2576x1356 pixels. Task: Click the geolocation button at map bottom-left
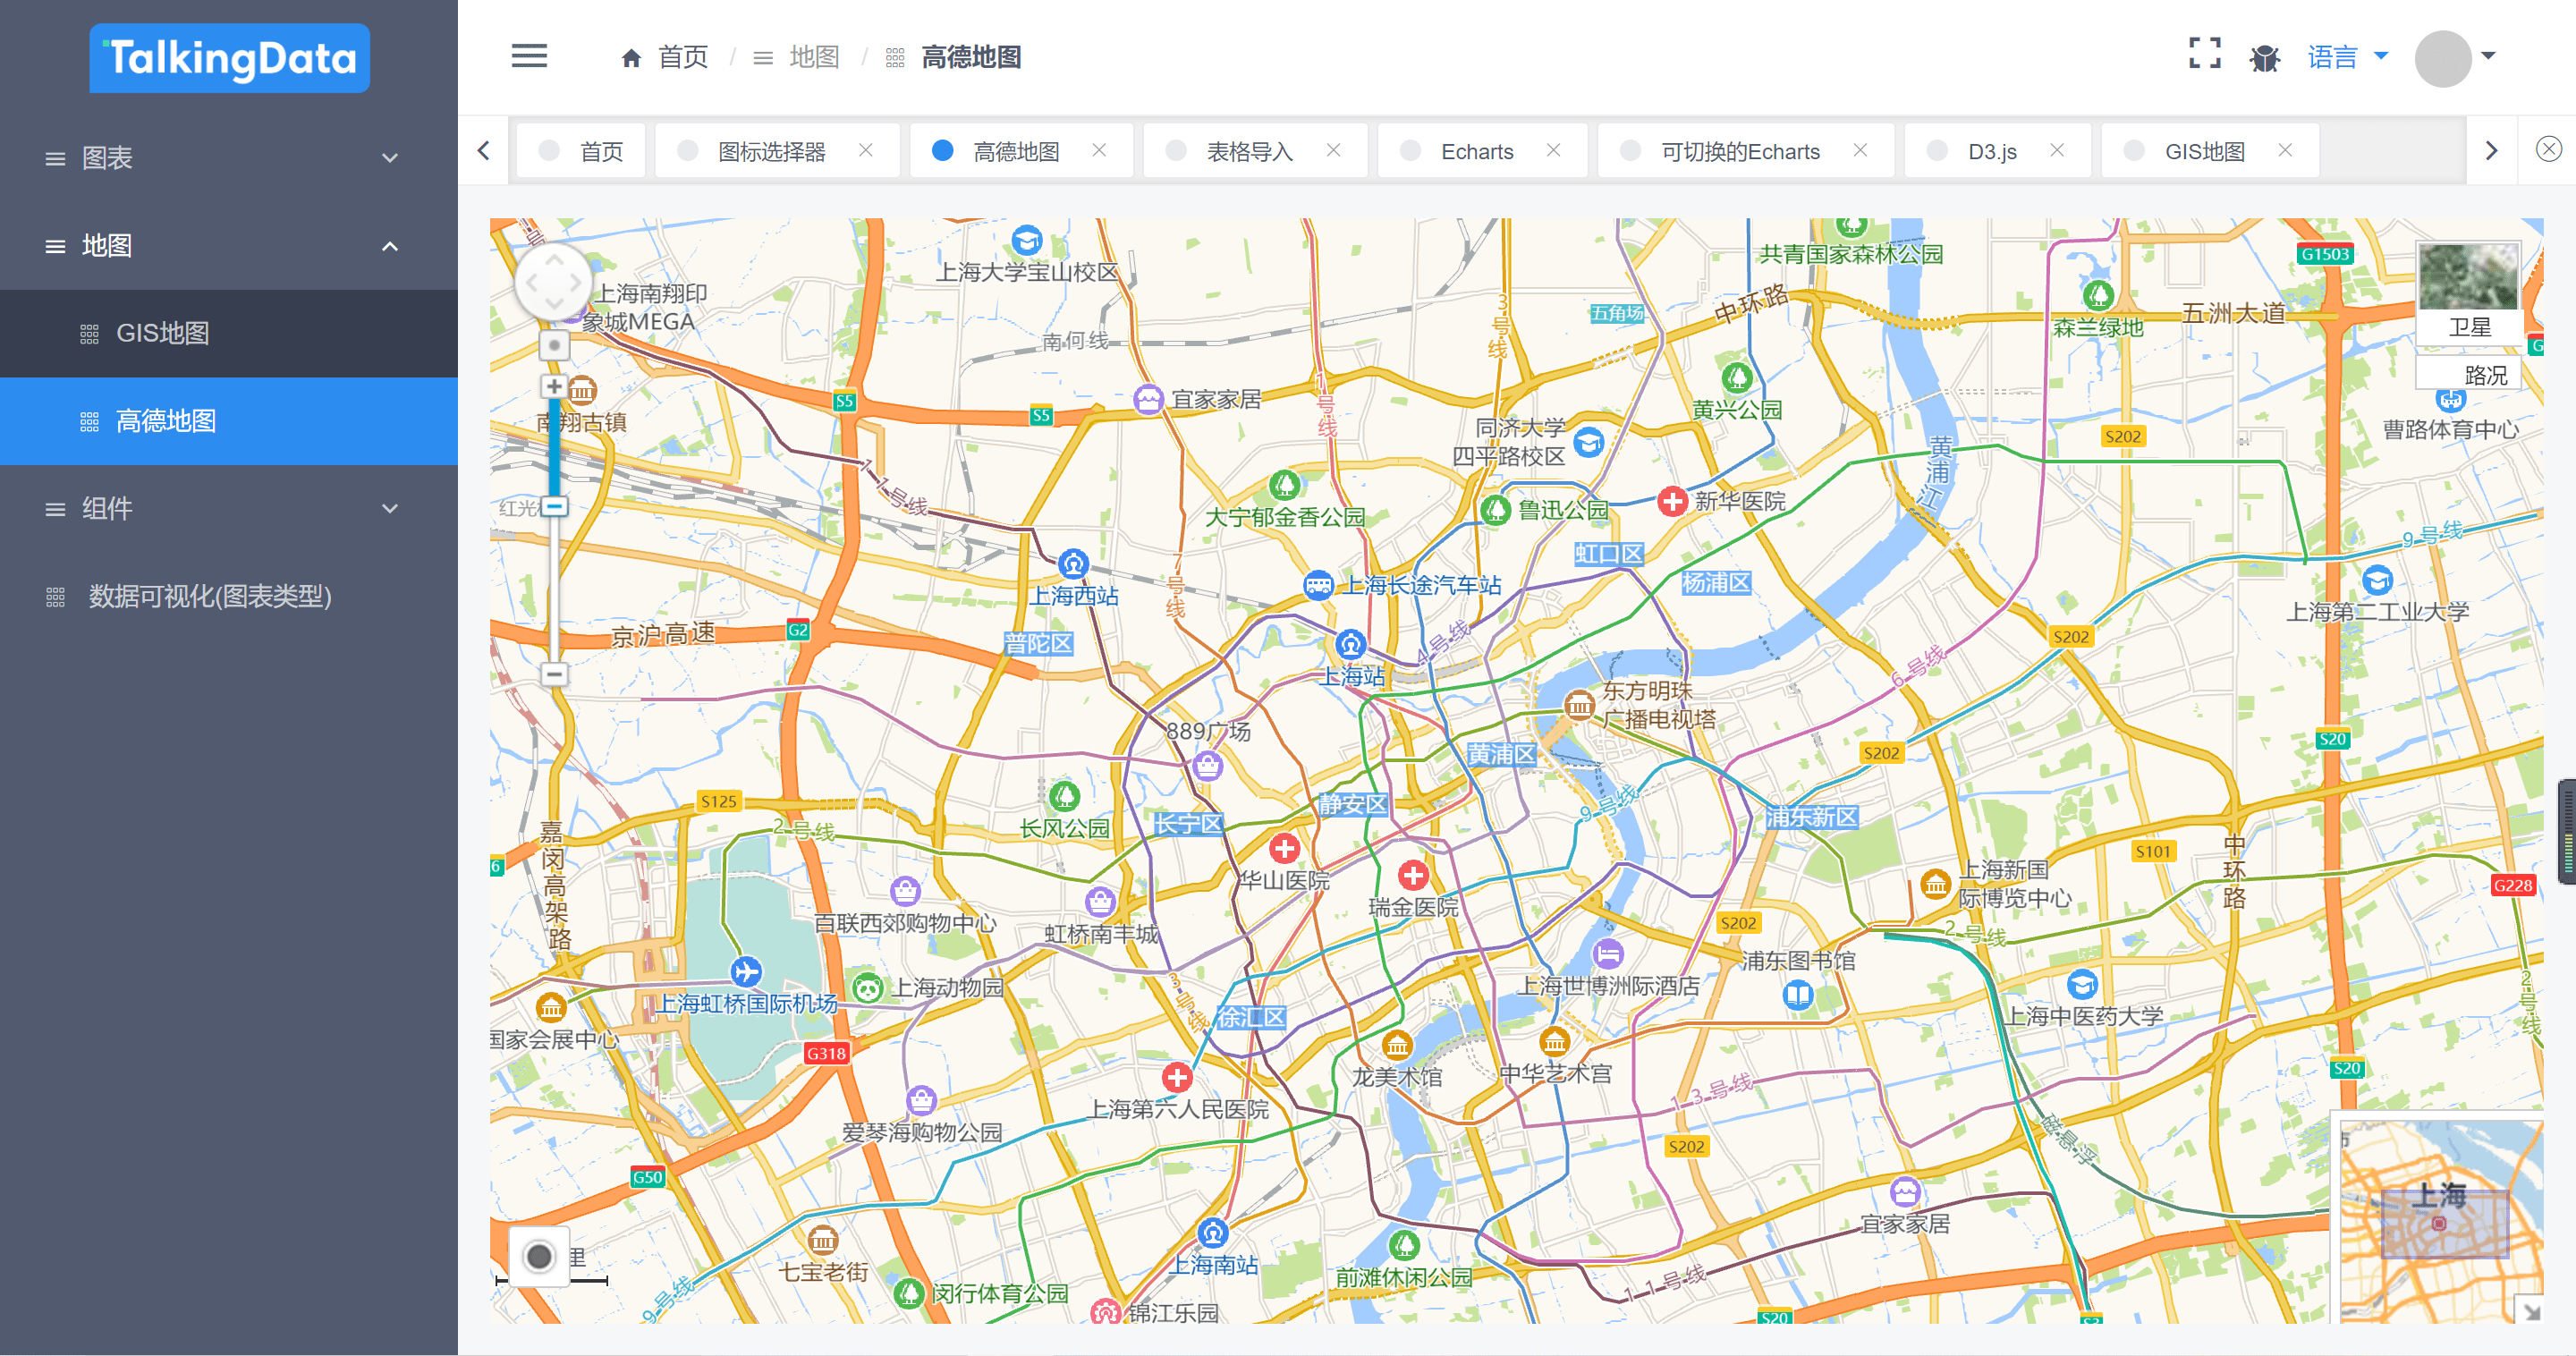[x=539, y=1255]
